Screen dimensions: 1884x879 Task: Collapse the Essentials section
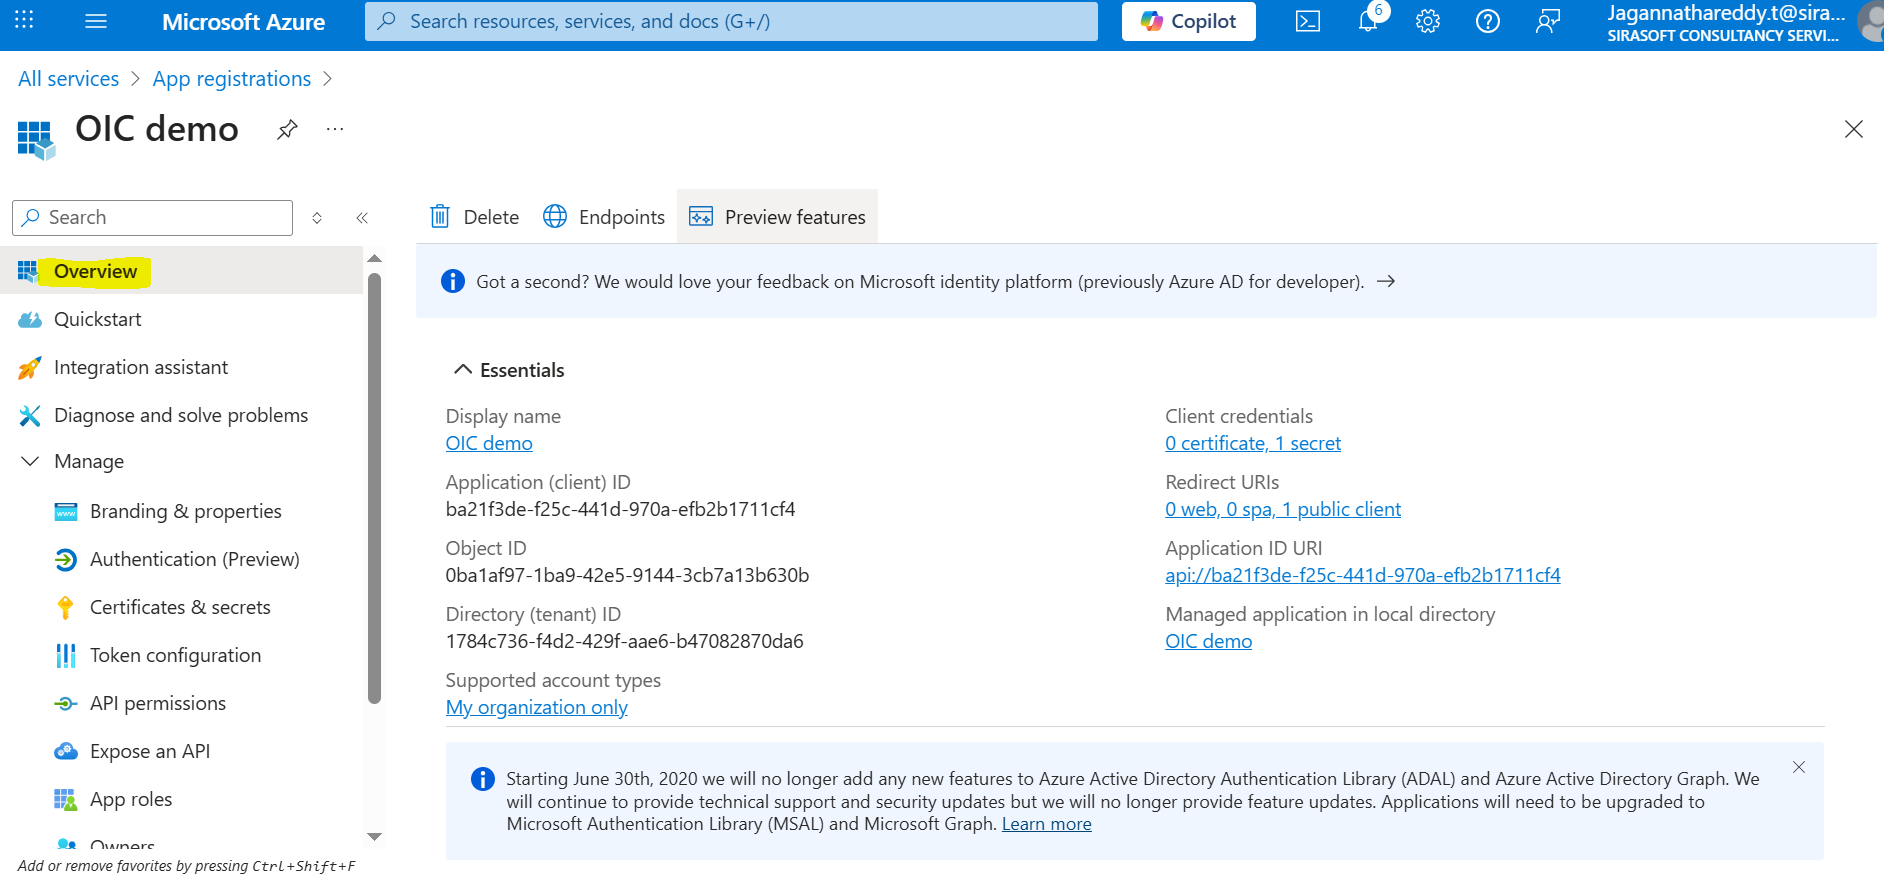pos(463,370)
